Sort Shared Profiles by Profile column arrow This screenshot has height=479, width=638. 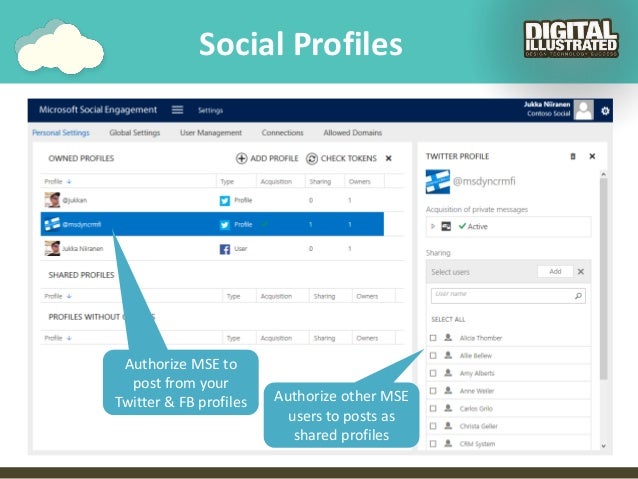[69, 296]
